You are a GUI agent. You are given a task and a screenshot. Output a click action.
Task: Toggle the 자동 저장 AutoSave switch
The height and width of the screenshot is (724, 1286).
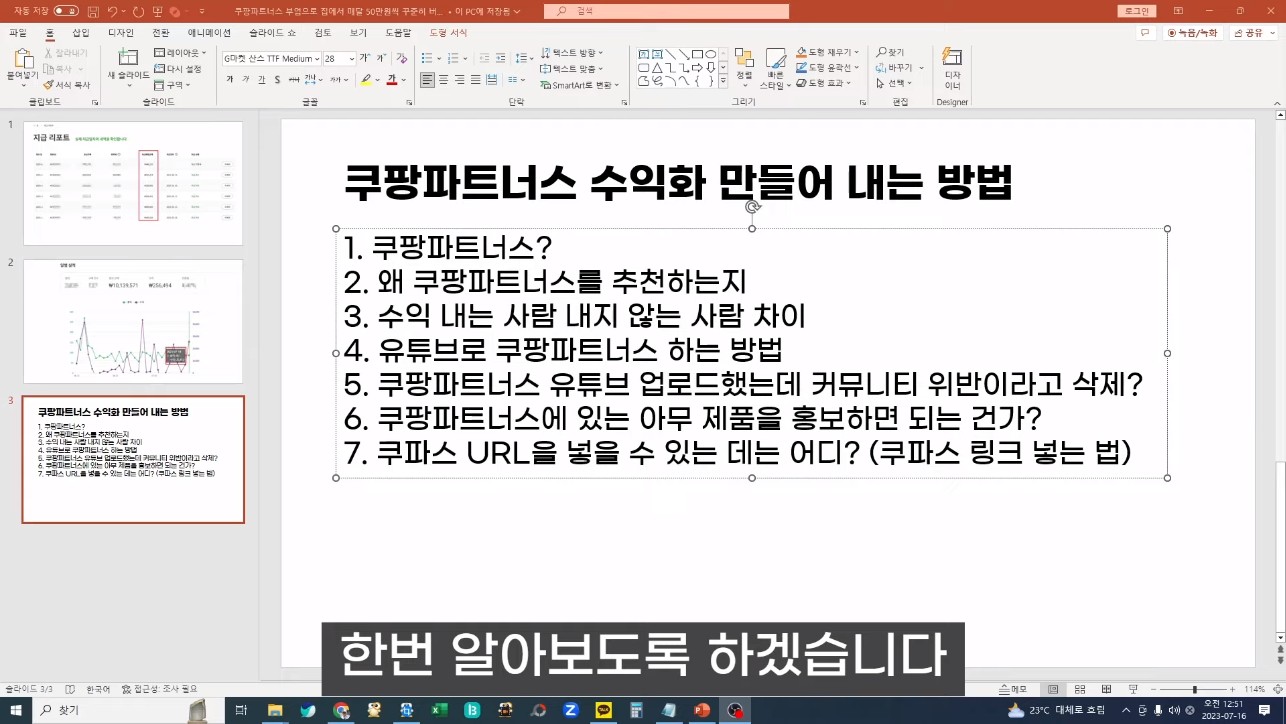[x=66, y=11]
